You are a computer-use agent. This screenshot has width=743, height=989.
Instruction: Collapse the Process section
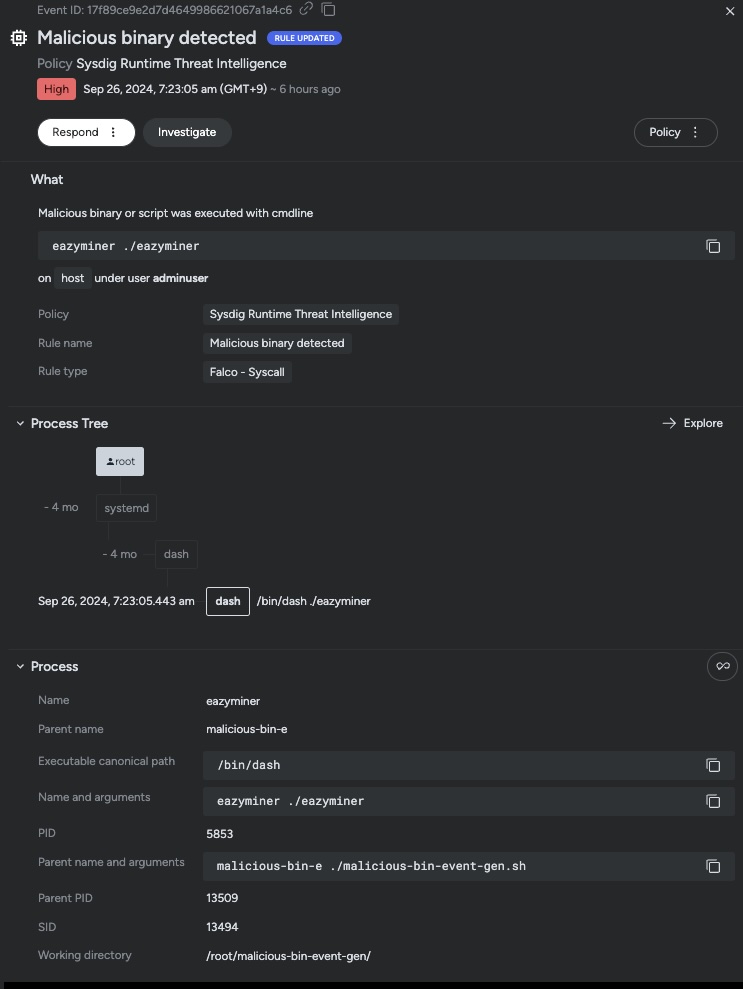coord(20,666)
